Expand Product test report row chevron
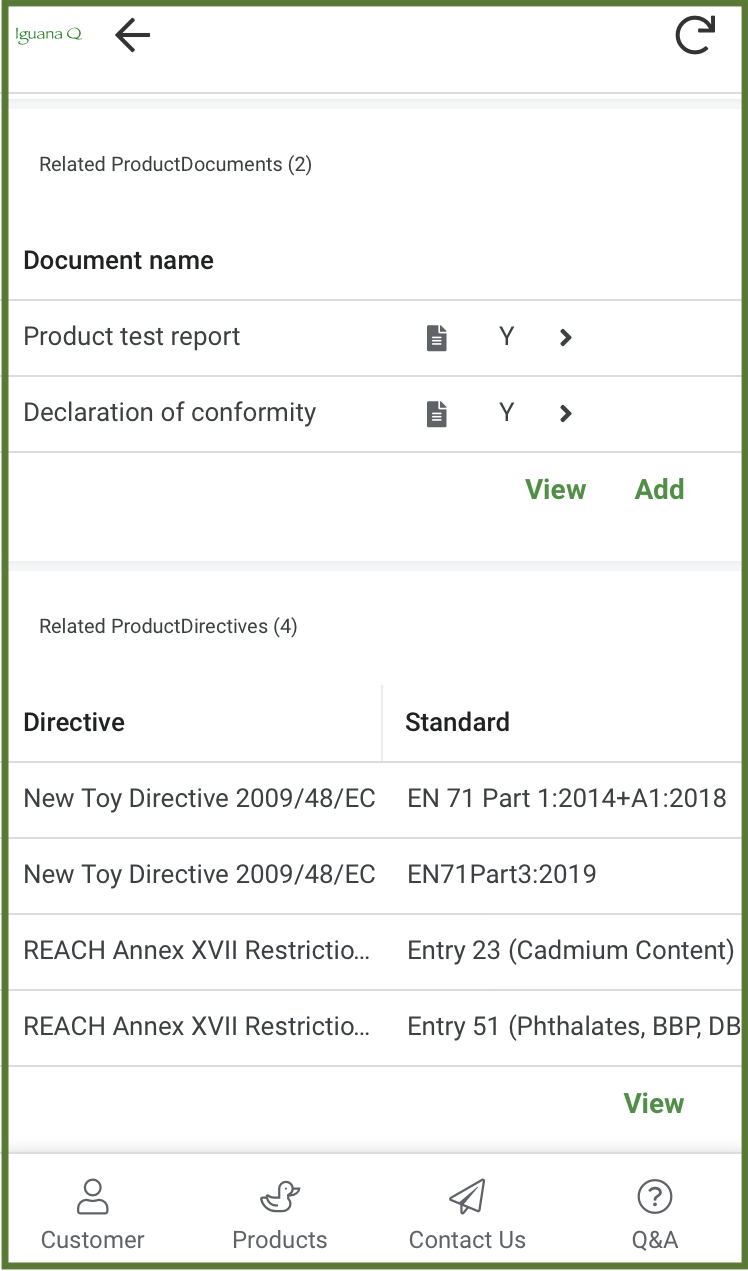 (x=566, y=338)
